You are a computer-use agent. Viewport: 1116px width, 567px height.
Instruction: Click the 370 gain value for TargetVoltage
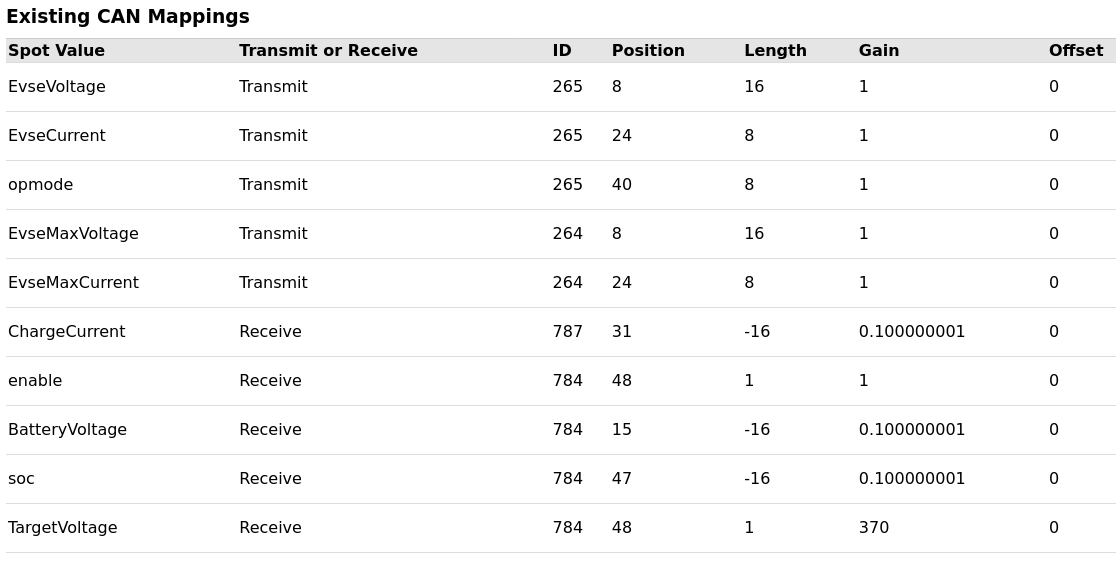(x=874, y=528)
